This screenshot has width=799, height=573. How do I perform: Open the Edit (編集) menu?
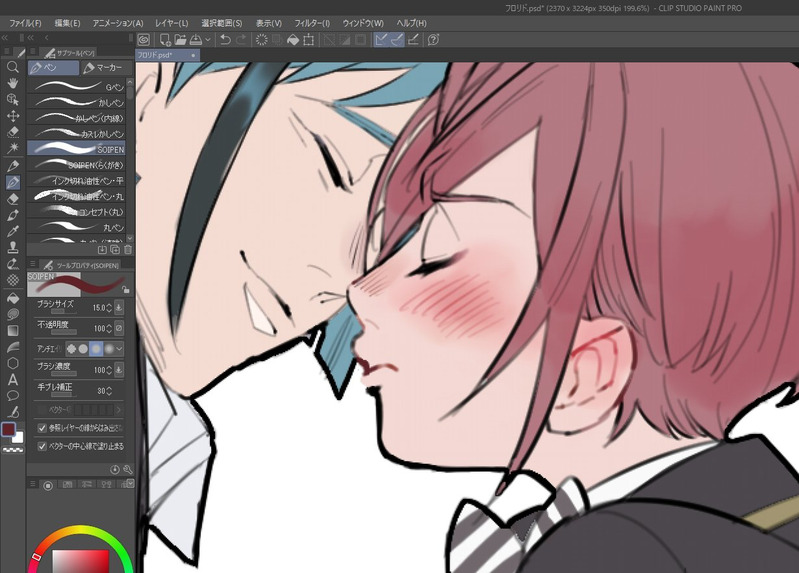coord(67,23)
